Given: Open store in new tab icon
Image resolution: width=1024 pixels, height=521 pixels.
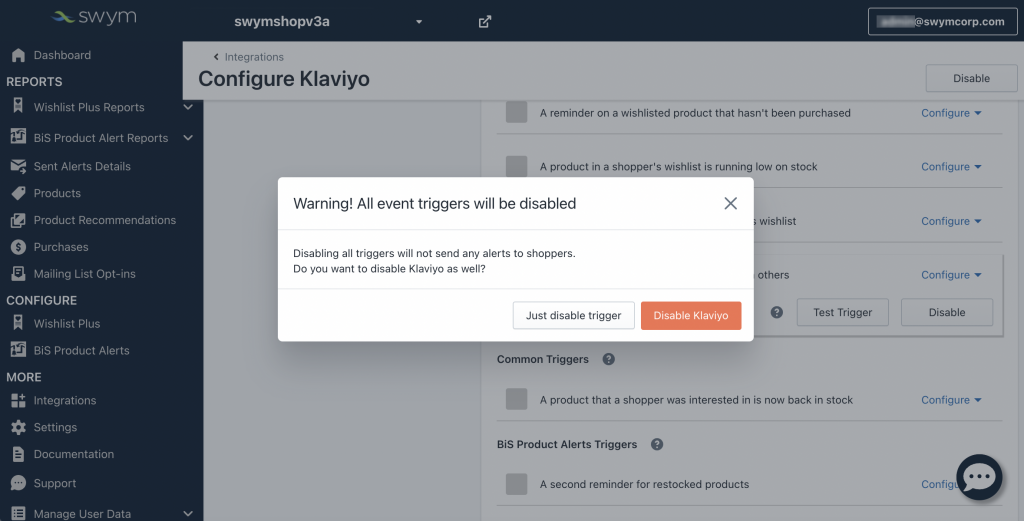Looking at the screenshot, I should 485,22.
